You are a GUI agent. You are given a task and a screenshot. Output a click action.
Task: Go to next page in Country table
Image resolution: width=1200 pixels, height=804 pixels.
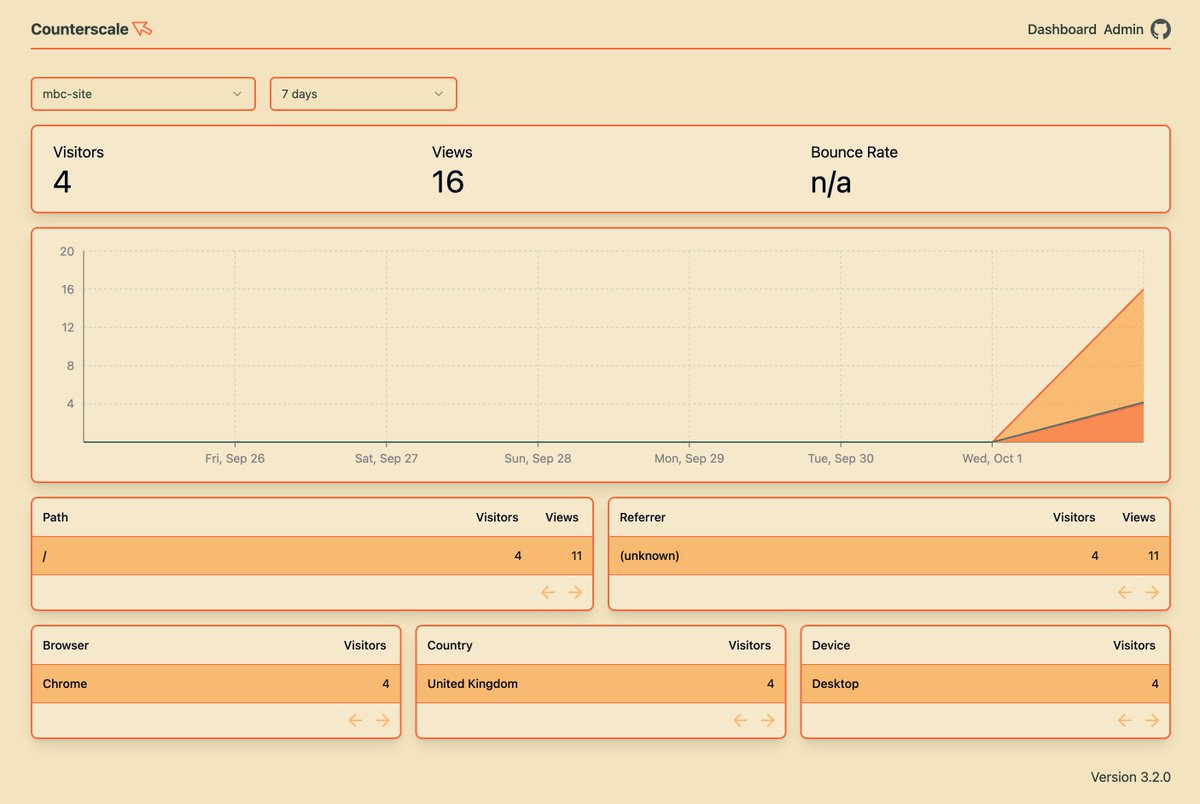(768, 720)
